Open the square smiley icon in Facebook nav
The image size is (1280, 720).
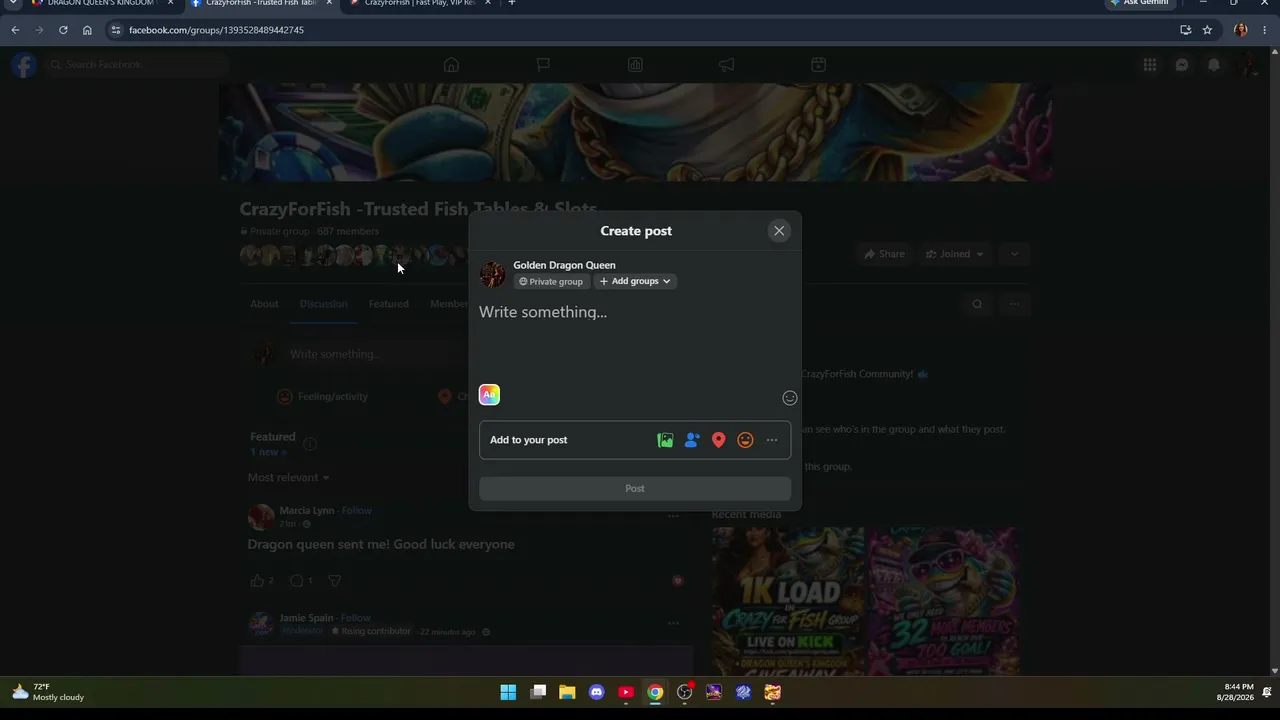pos(818,65)
